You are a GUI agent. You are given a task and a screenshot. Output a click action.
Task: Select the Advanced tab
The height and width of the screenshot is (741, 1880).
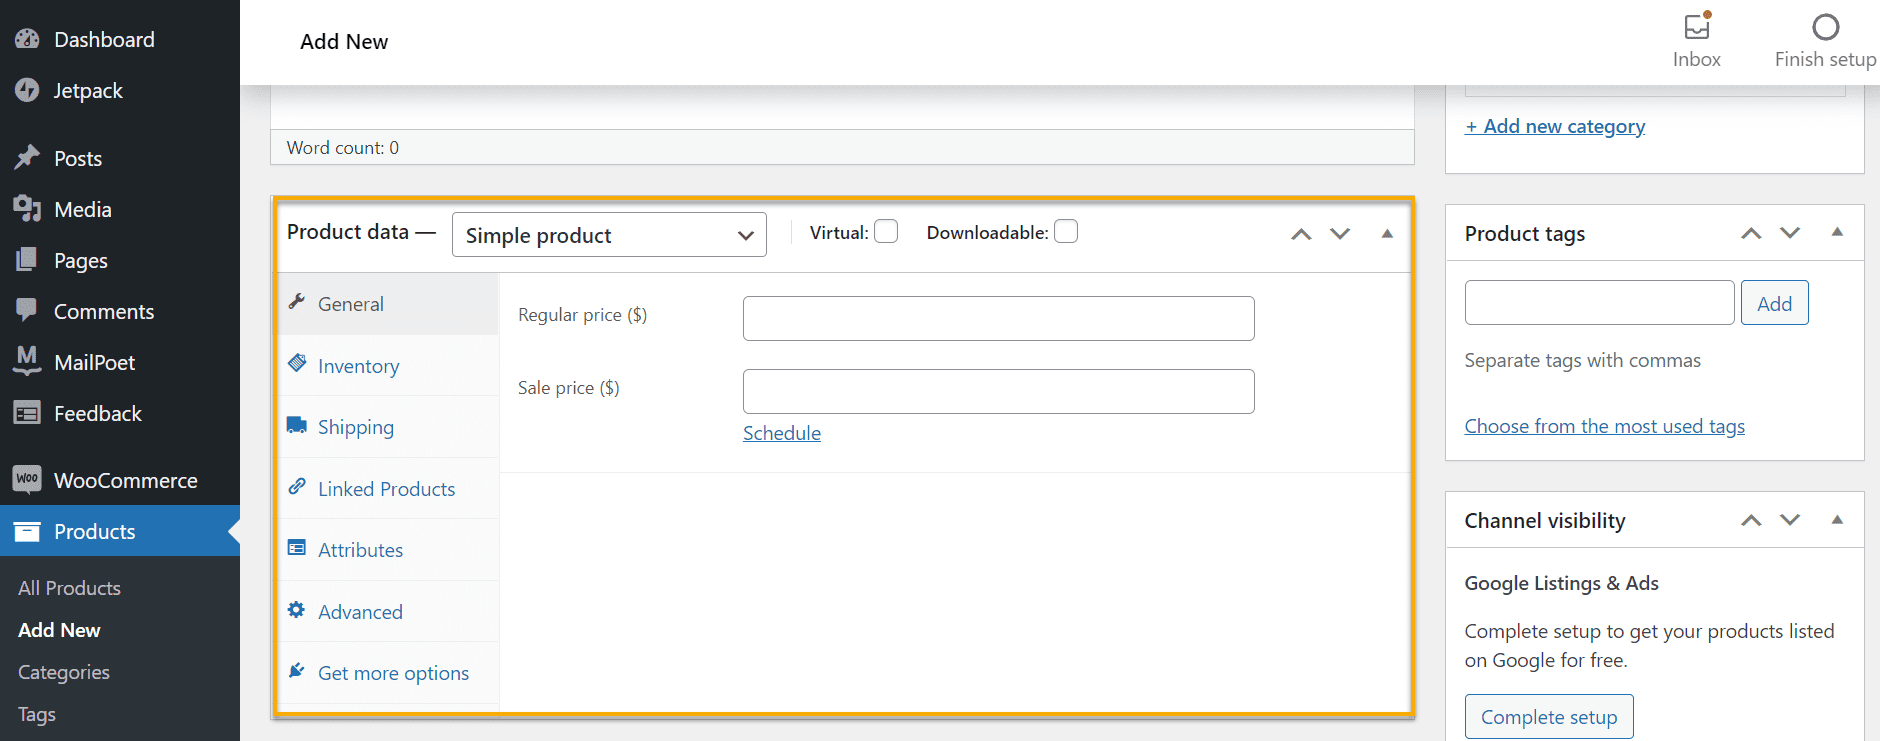tap(388, 612)
